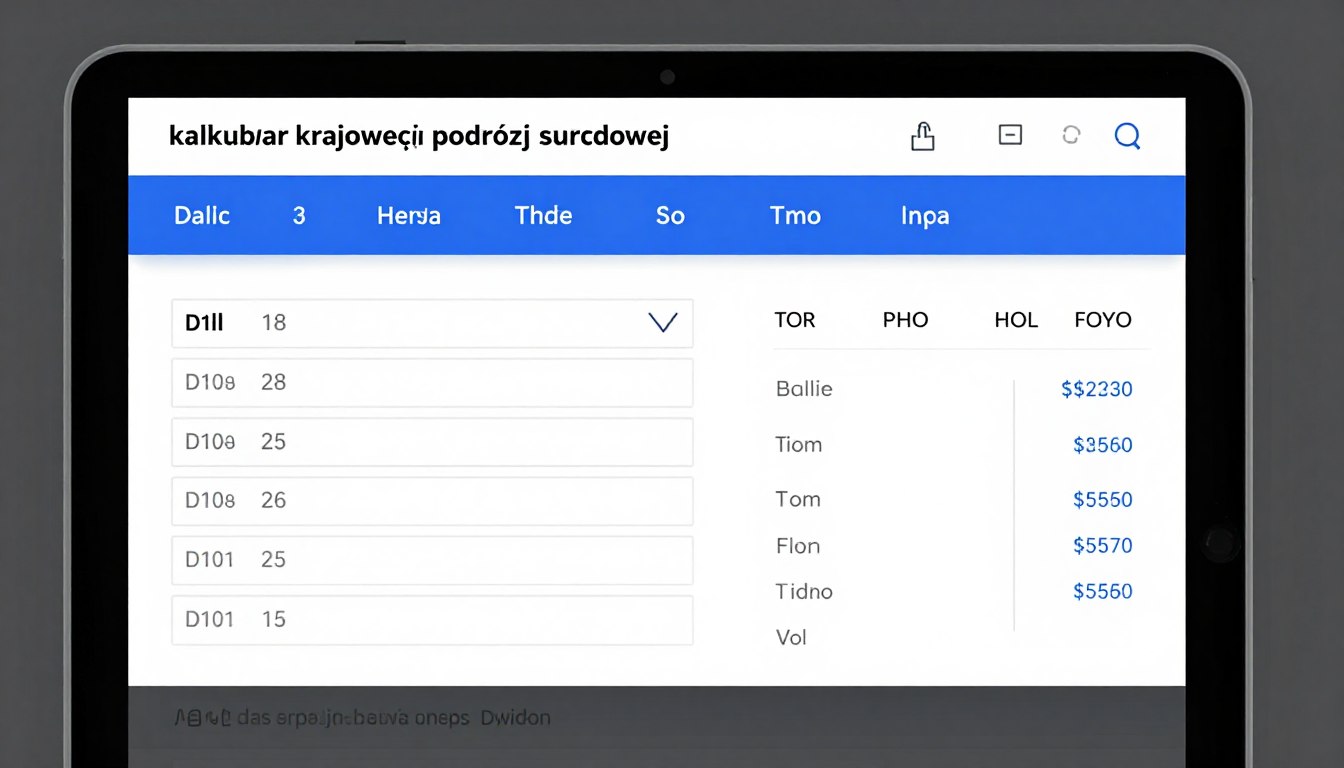This screenshot has height=768, width=1344.
Task: Click the $5550 amount next to Tom
Action: [1102, 499]
